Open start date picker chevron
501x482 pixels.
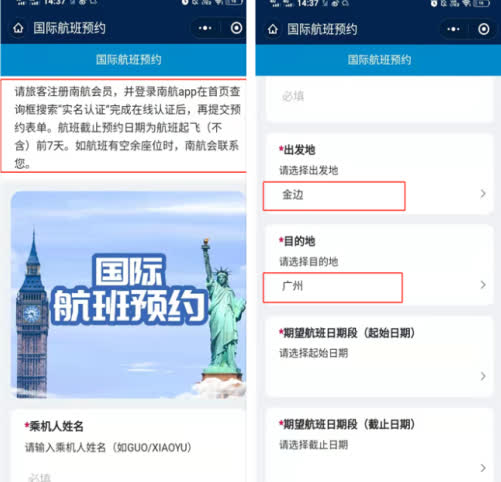[483, 376]
